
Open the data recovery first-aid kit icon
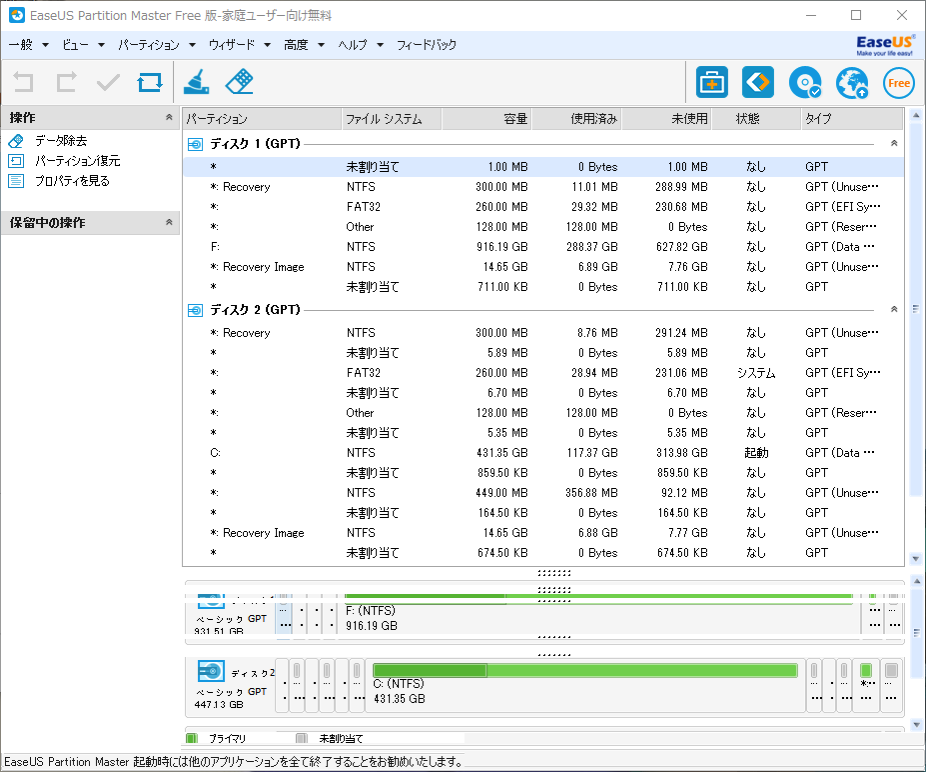[x=712, y=82]
